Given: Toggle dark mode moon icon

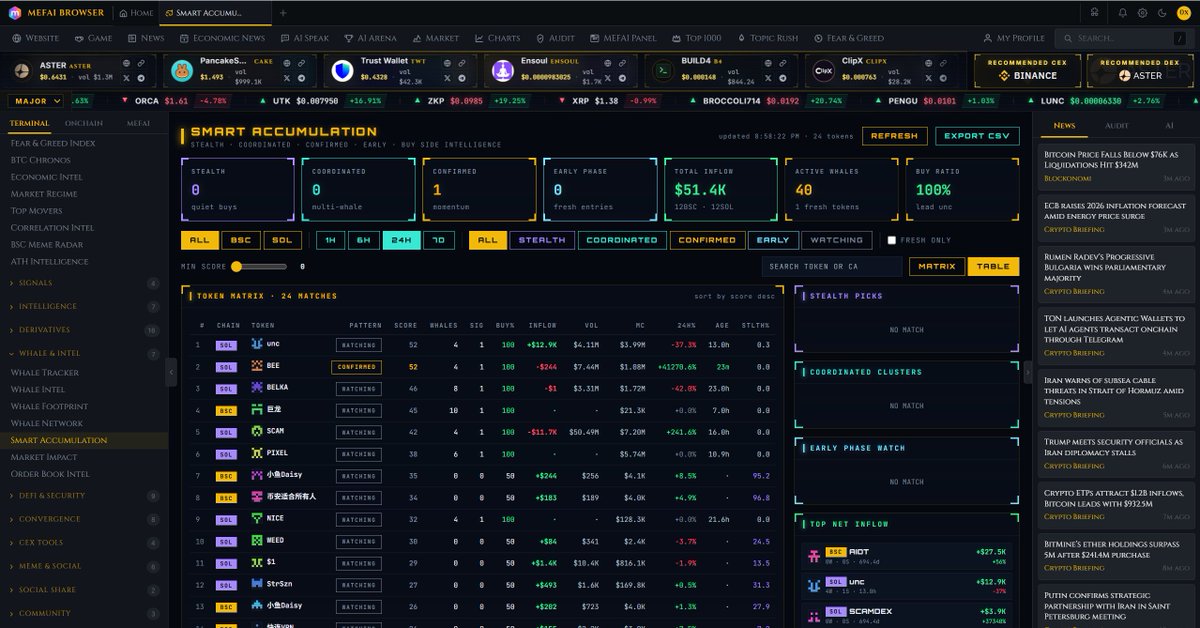Looking at the screenshot, I should (1161, 13).
